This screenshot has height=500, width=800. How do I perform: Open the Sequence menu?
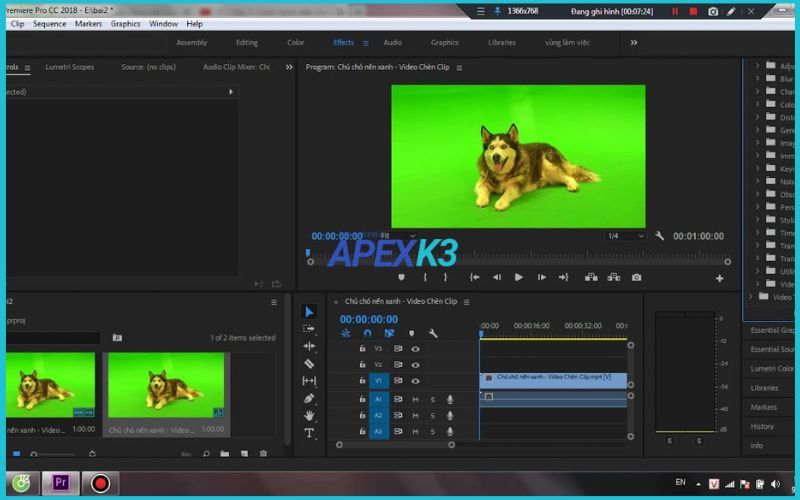49,24
